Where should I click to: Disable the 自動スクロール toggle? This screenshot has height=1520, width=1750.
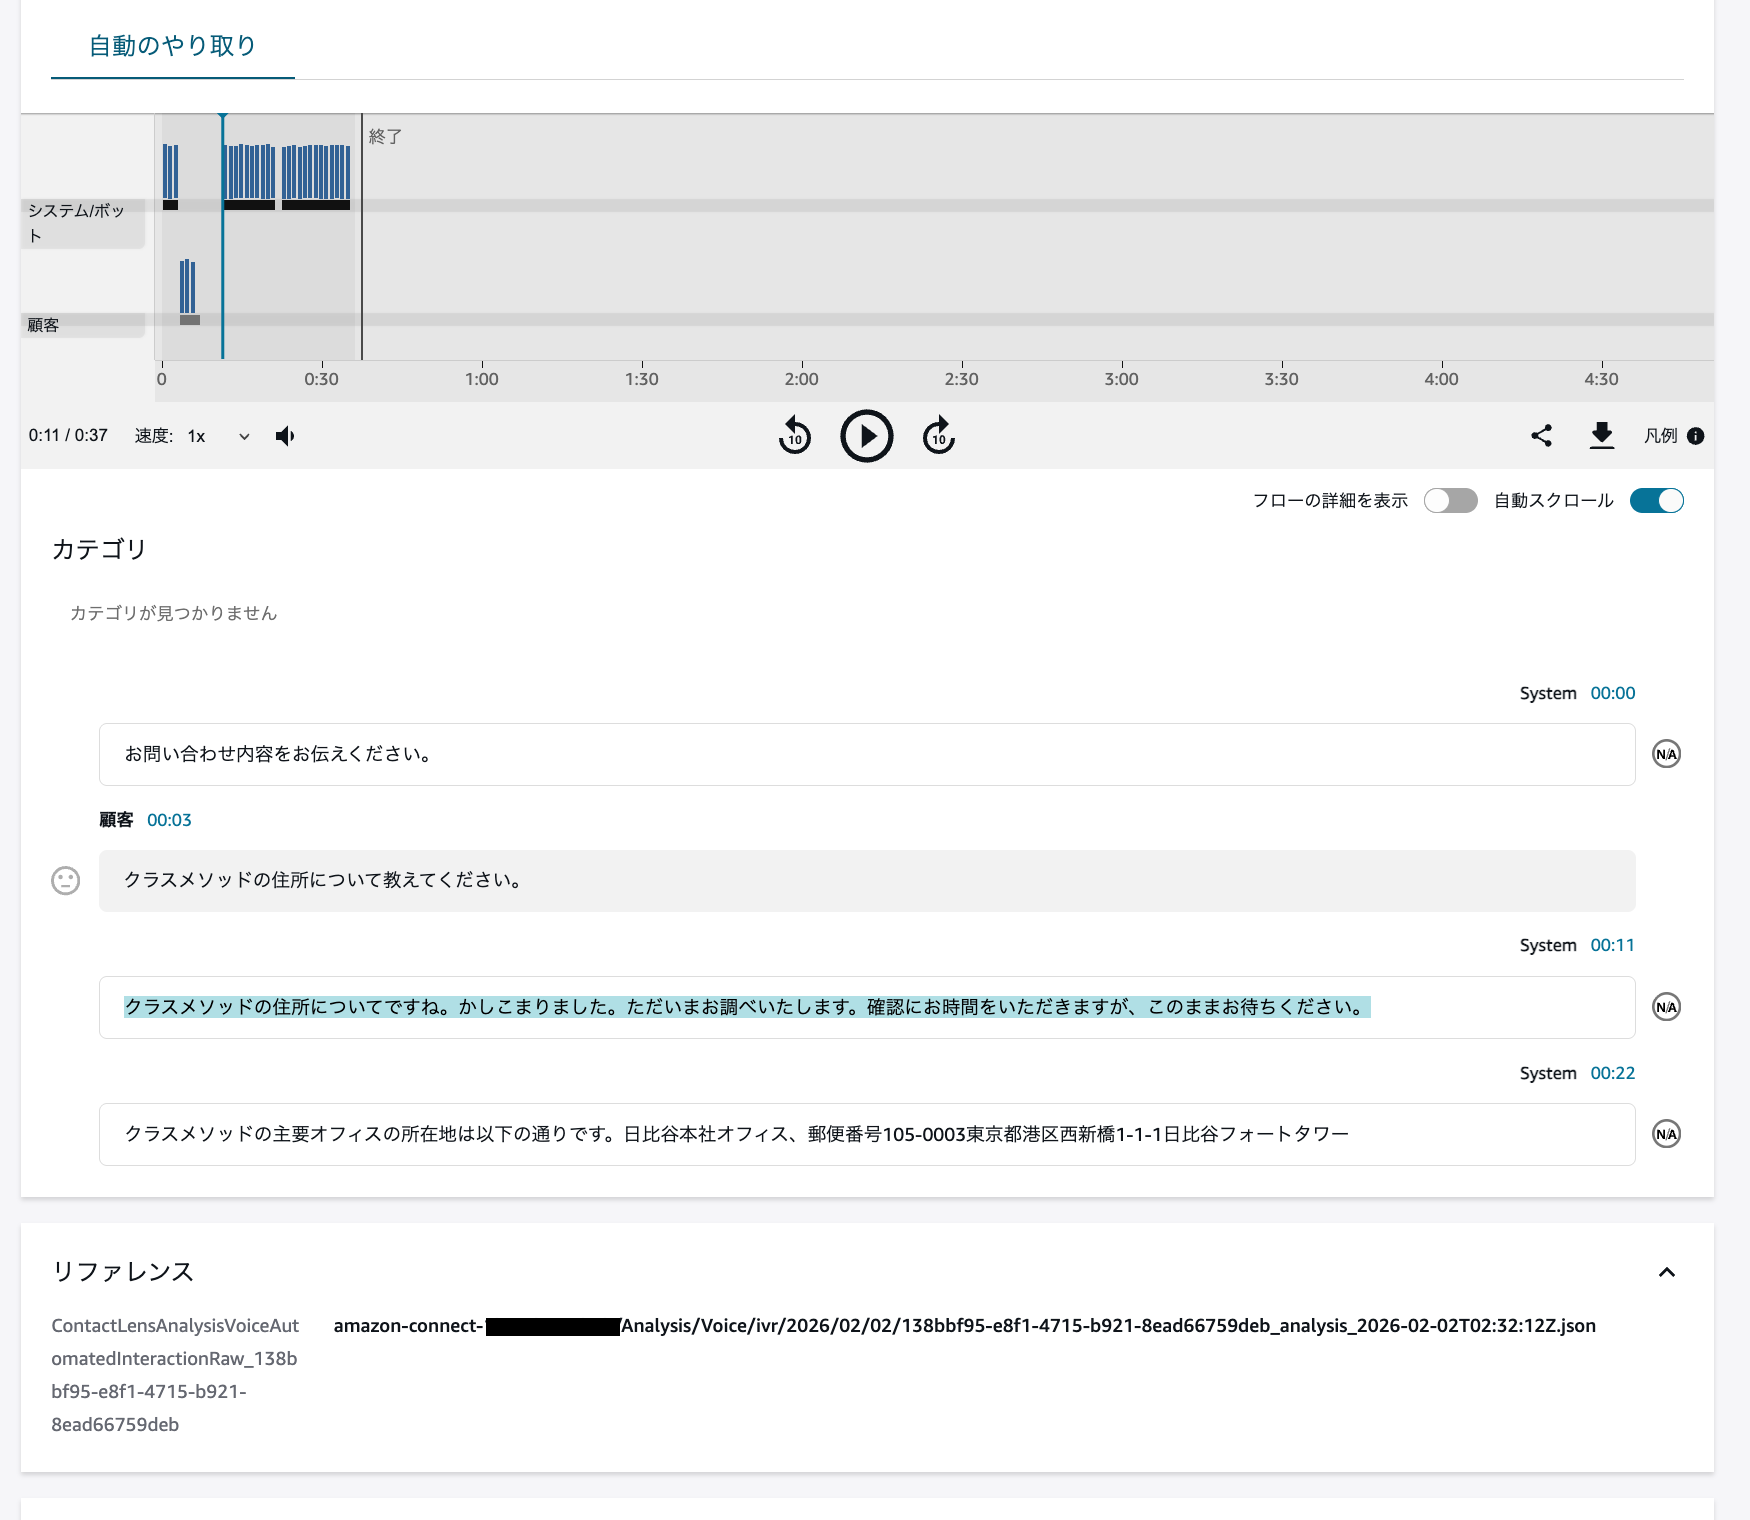click(x=1657, y=501)
